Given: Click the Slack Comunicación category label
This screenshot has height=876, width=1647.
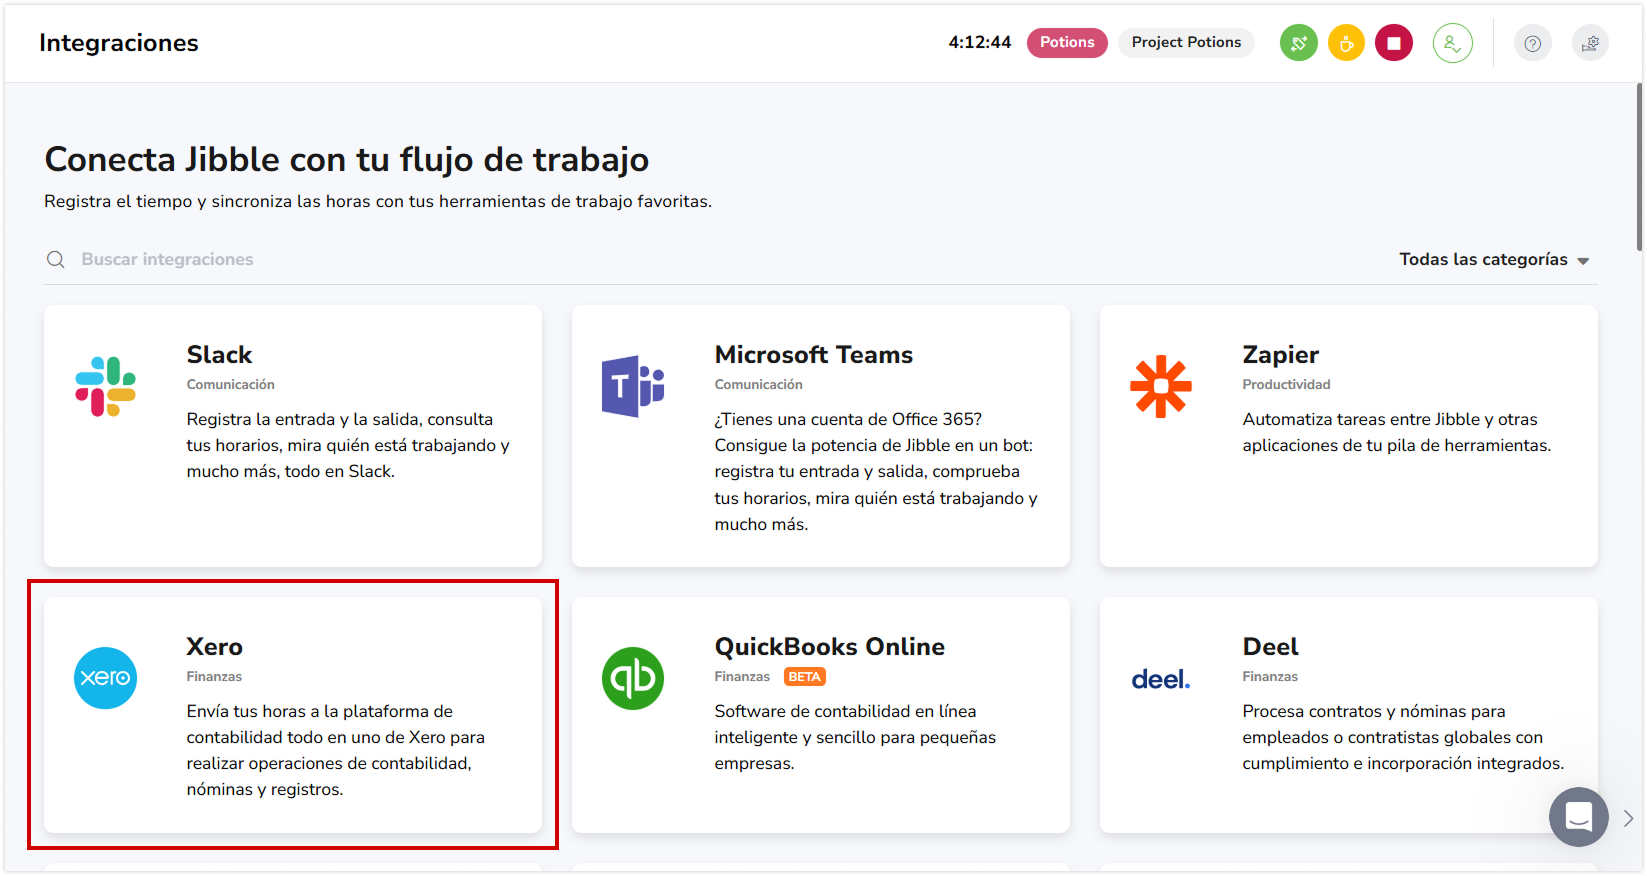Looking at the screenshot, I should [230, 385].
